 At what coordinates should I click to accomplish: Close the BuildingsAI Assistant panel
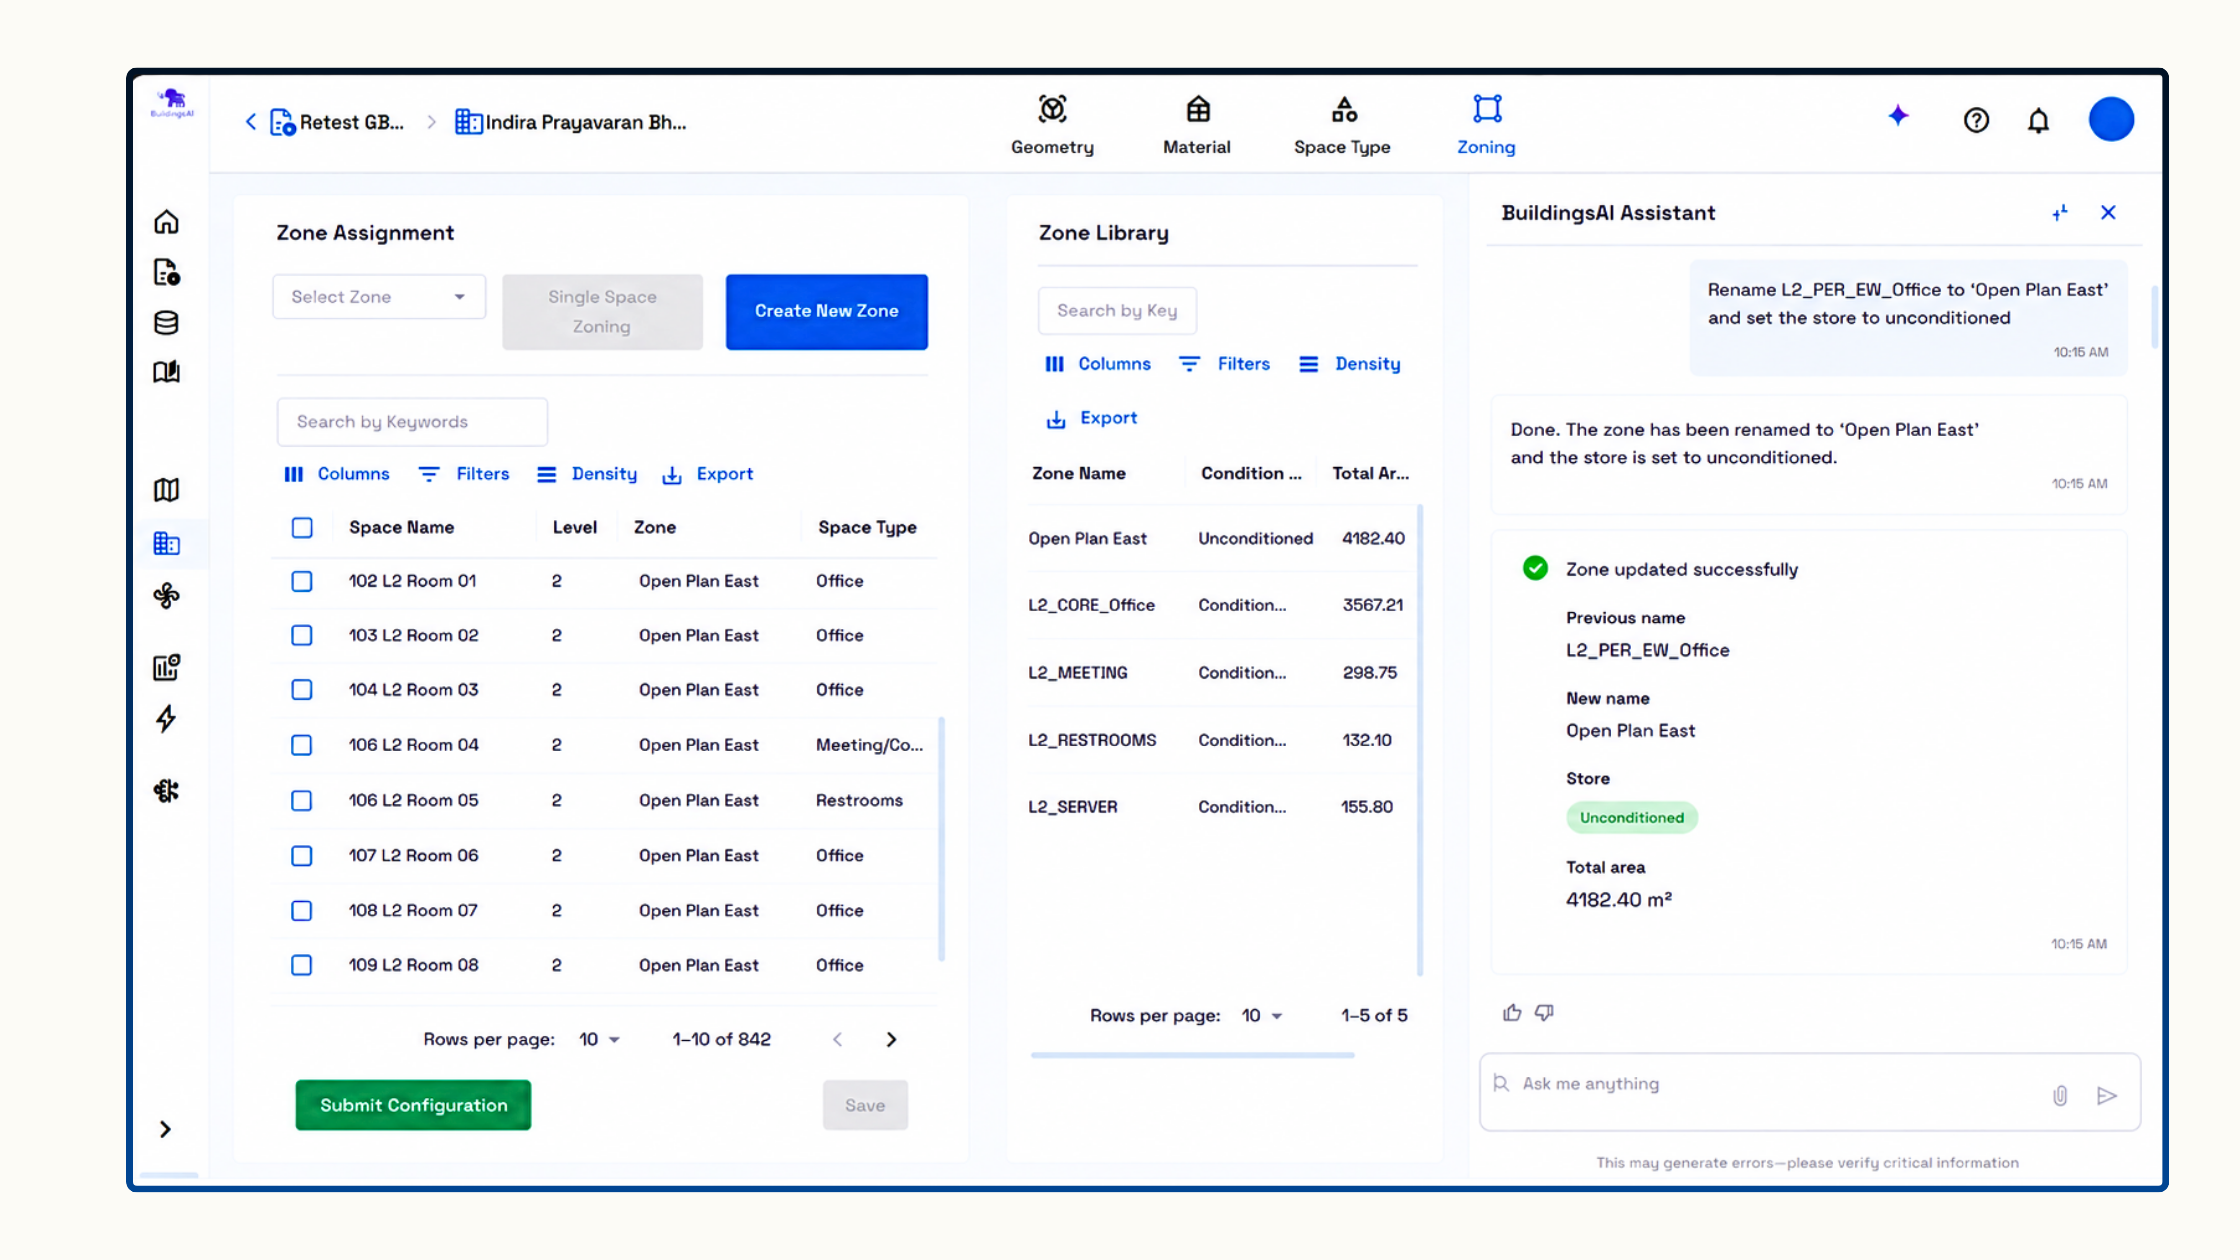coord(2108,212)
